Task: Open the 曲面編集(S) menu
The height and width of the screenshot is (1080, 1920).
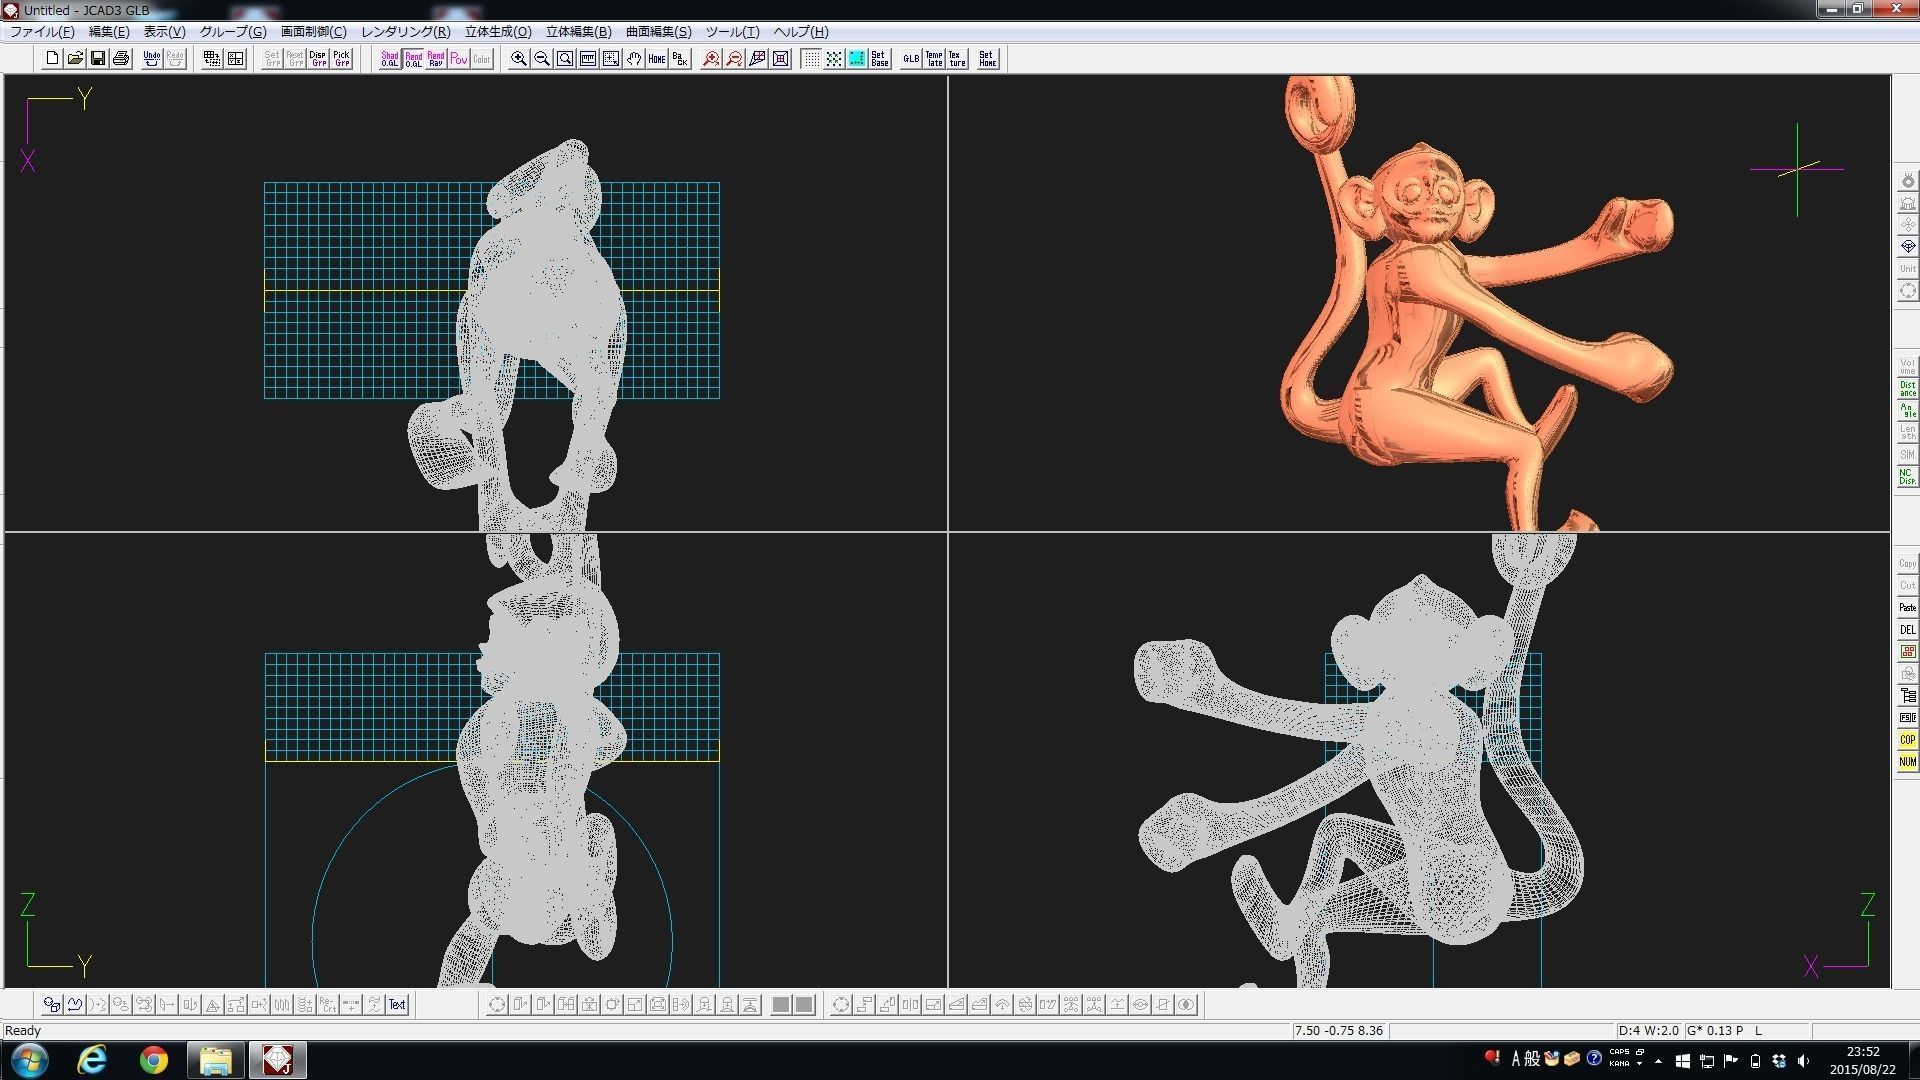Action: (658, 32)
